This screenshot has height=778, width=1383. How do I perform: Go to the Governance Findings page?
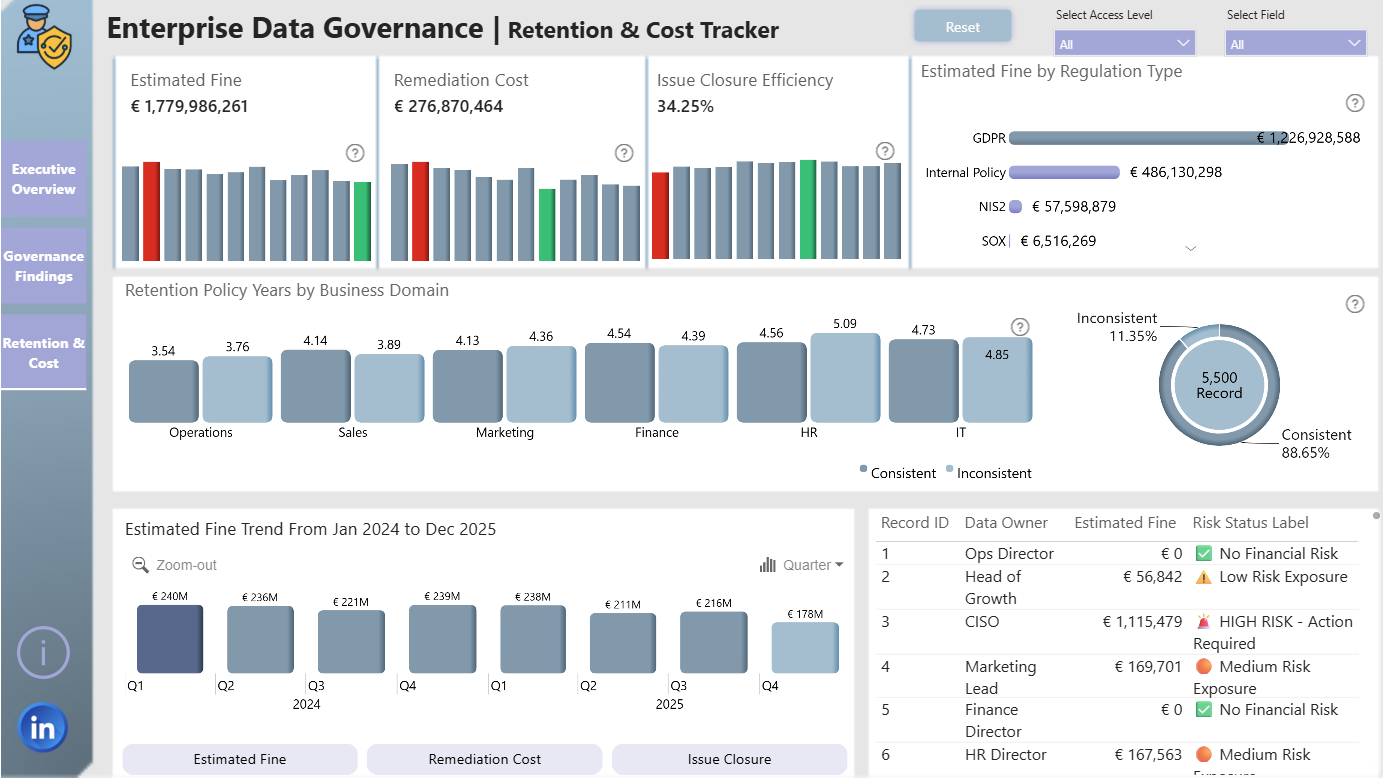[x=44, y=266]
